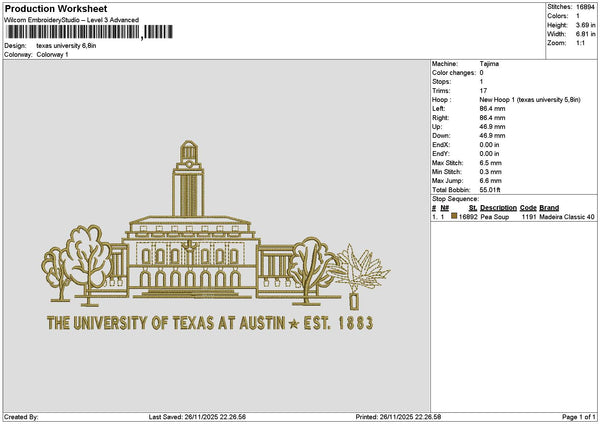Click "Madeira Classic 40" brand entry

[567, 217]
